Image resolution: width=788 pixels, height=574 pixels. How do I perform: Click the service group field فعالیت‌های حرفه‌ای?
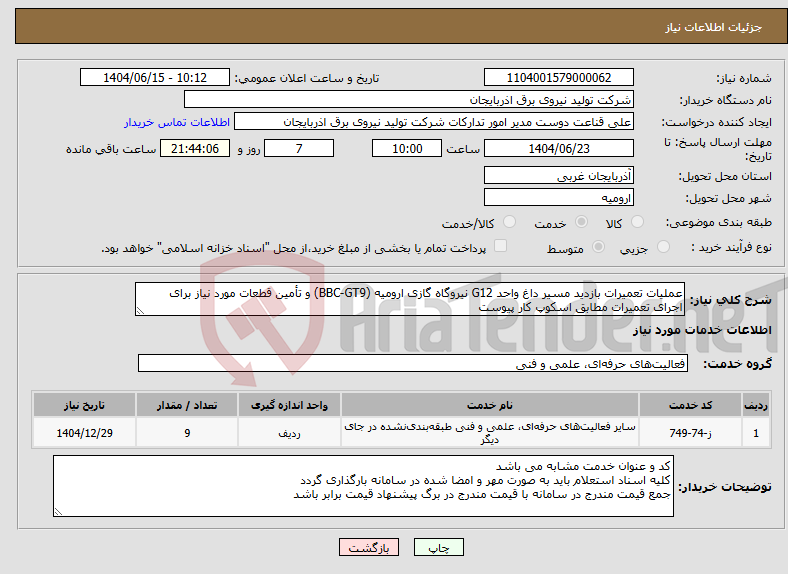pos(413,363)
